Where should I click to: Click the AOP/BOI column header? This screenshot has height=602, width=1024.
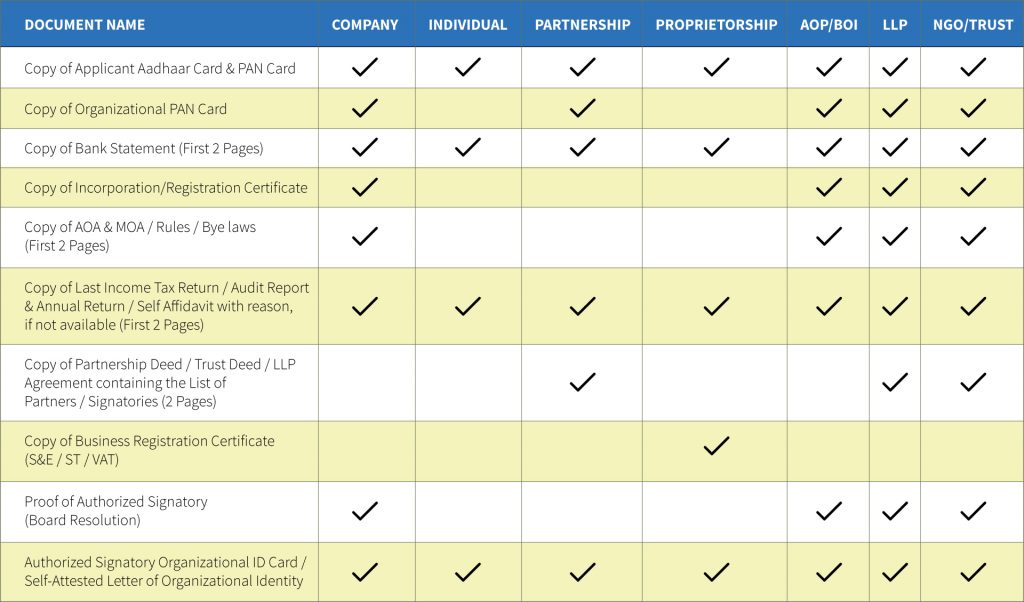pos(827,24)
